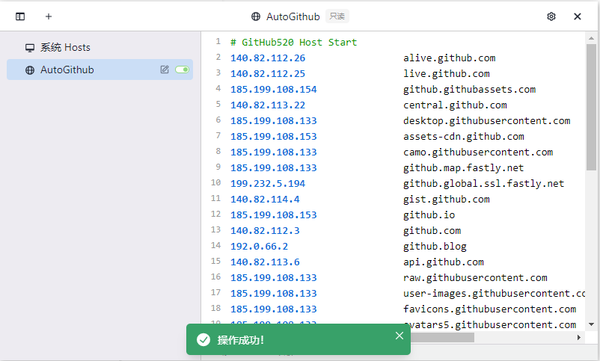Click the vertical scrollbar up arrow
This screenshot has width=600, height=361.
click(x=591, y=38)
